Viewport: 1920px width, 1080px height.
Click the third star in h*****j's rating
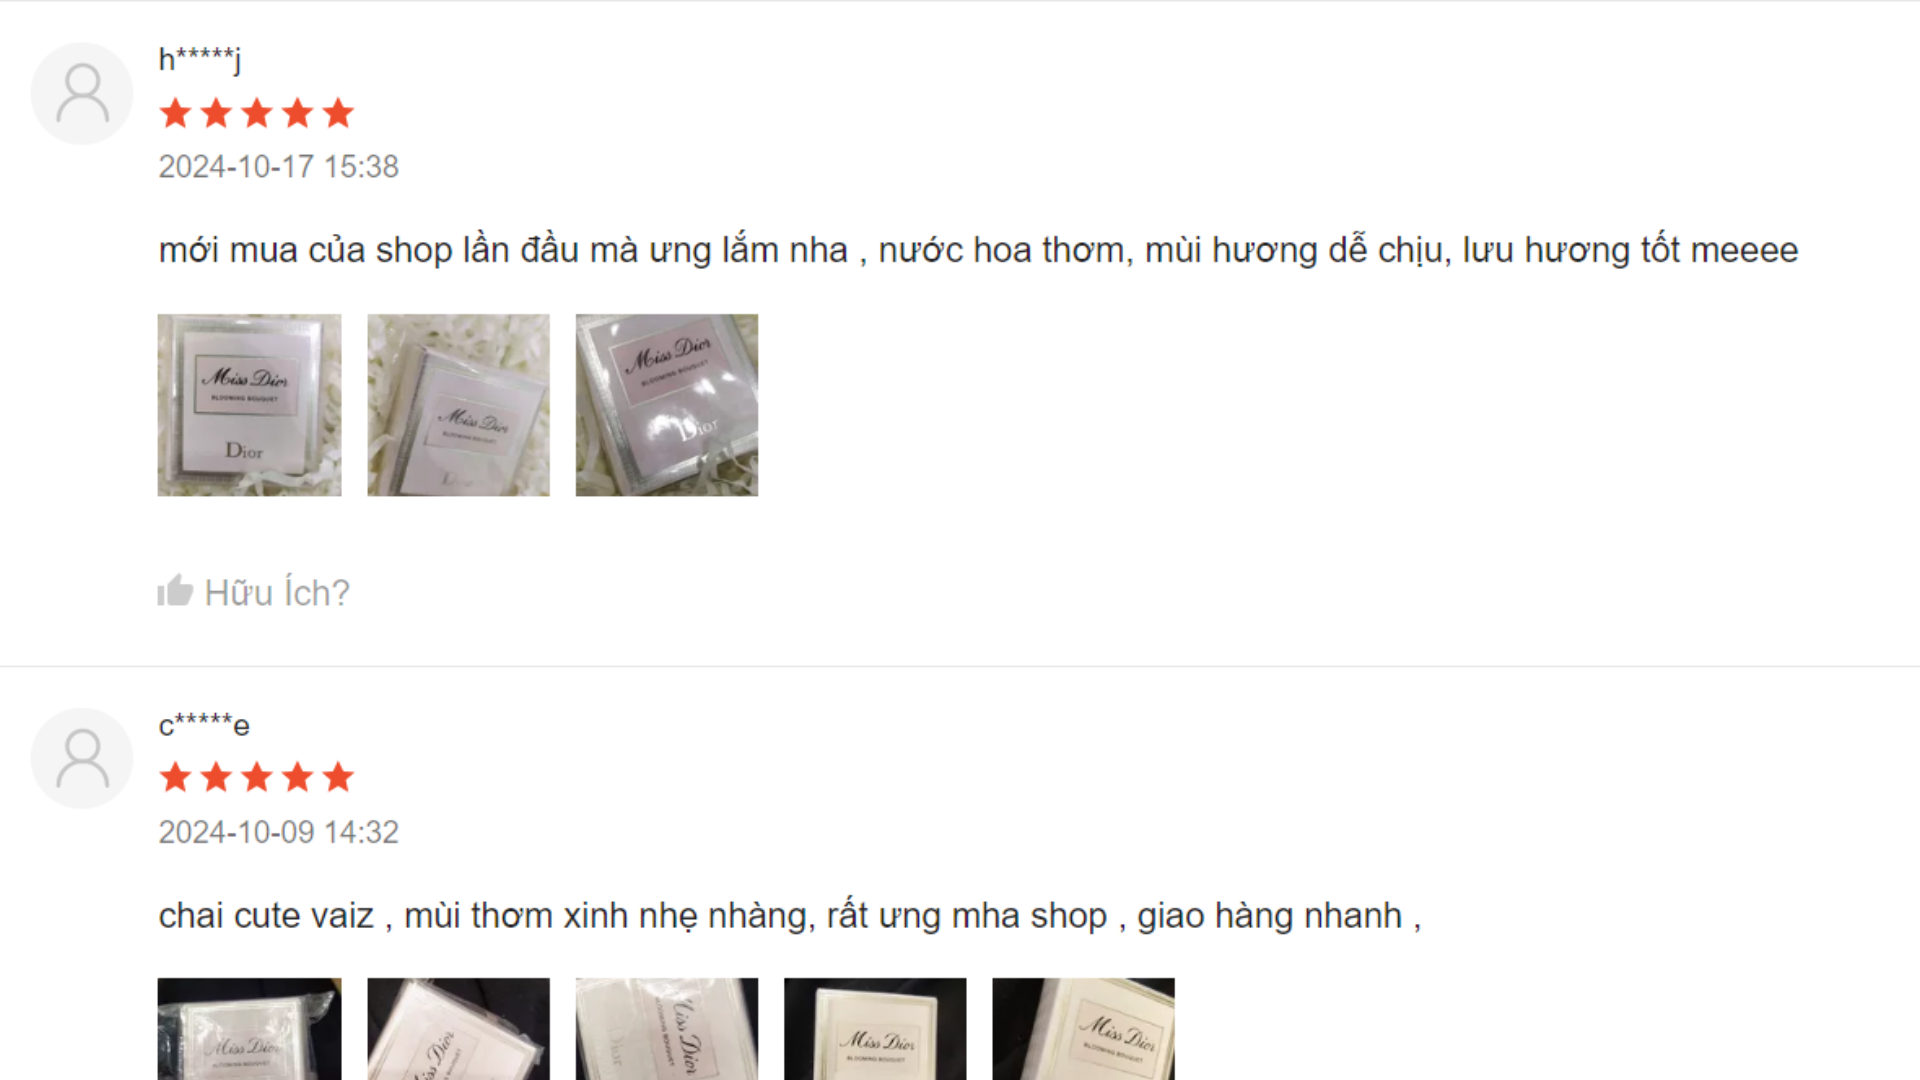tap(257, 113)
